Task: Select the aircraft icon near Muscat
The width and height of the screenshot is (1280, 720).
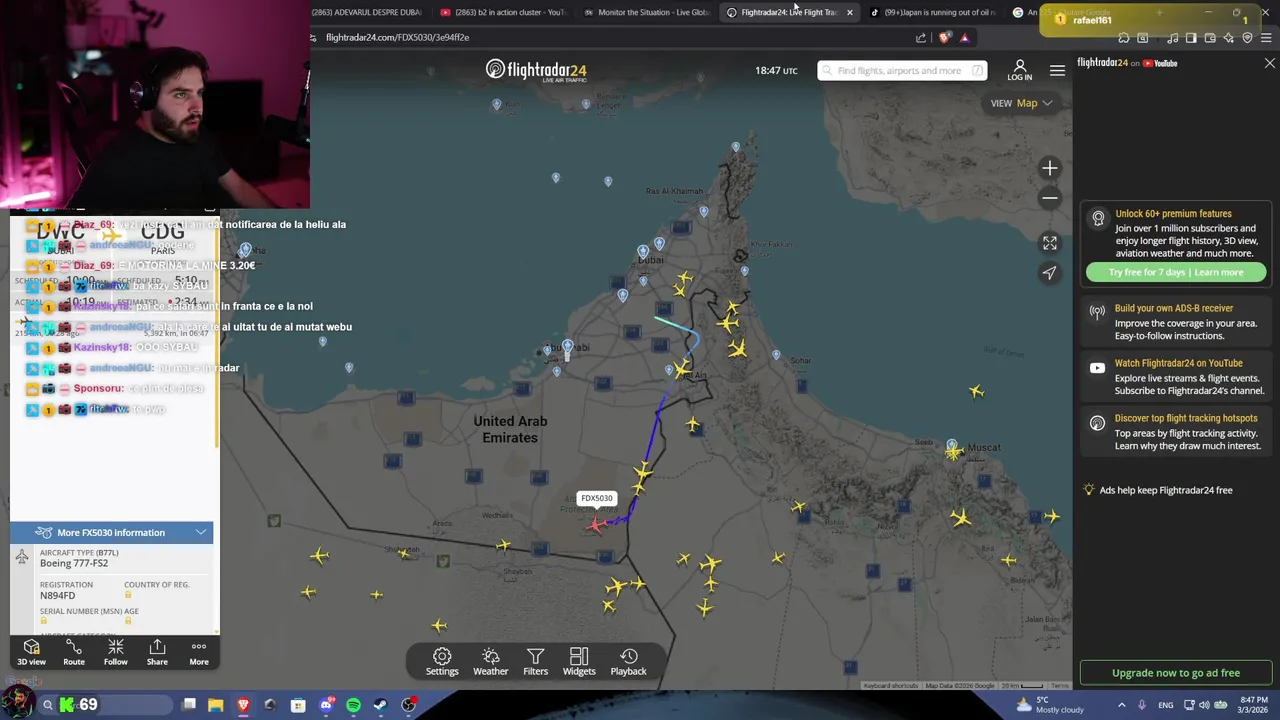Action: [x=954, y=454]
